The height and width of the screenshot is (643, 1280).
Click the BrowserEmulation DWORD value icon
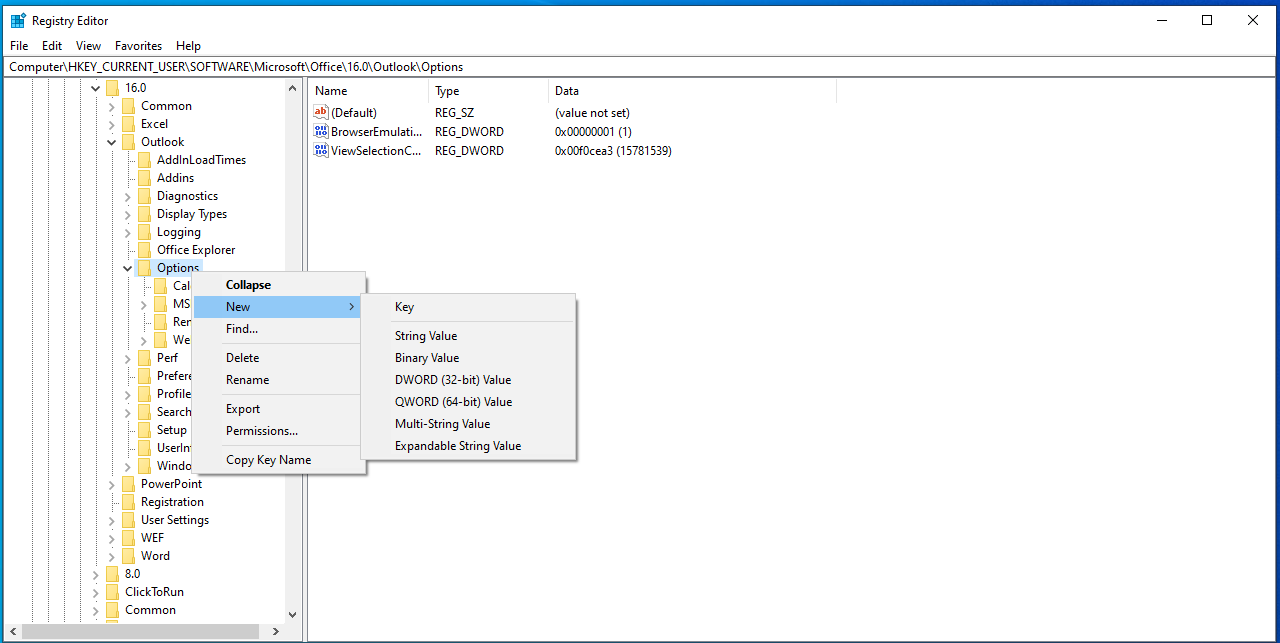(x=321, y=132)
